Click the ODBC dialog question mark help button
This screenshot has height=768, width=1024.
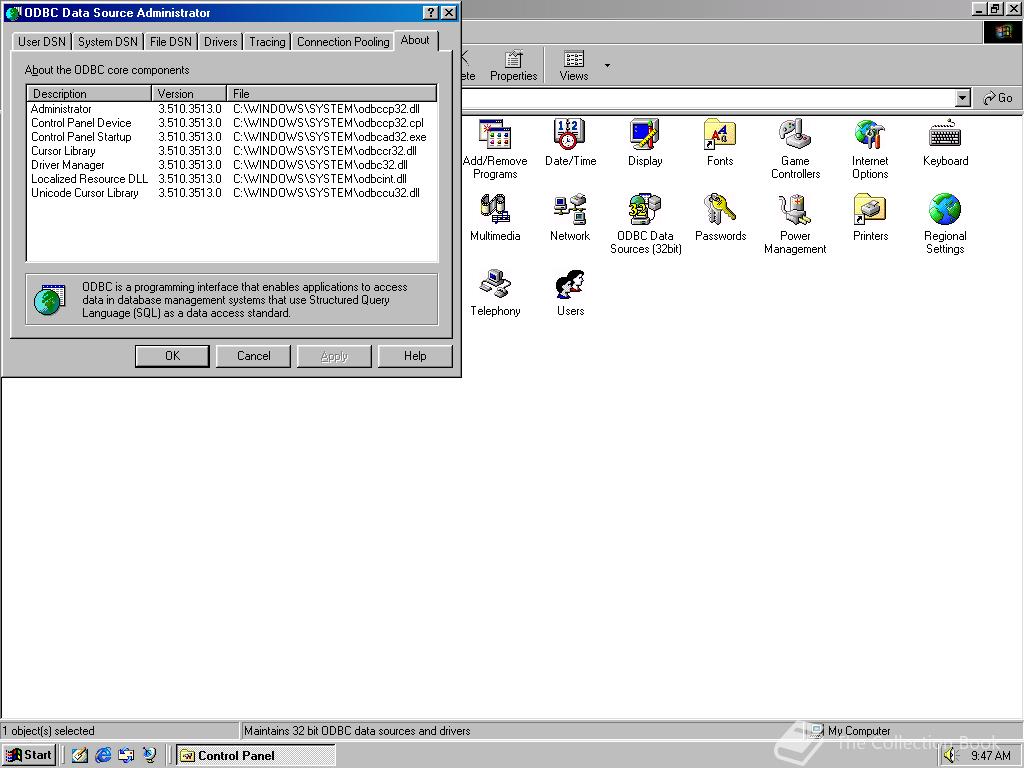[430, 12]
